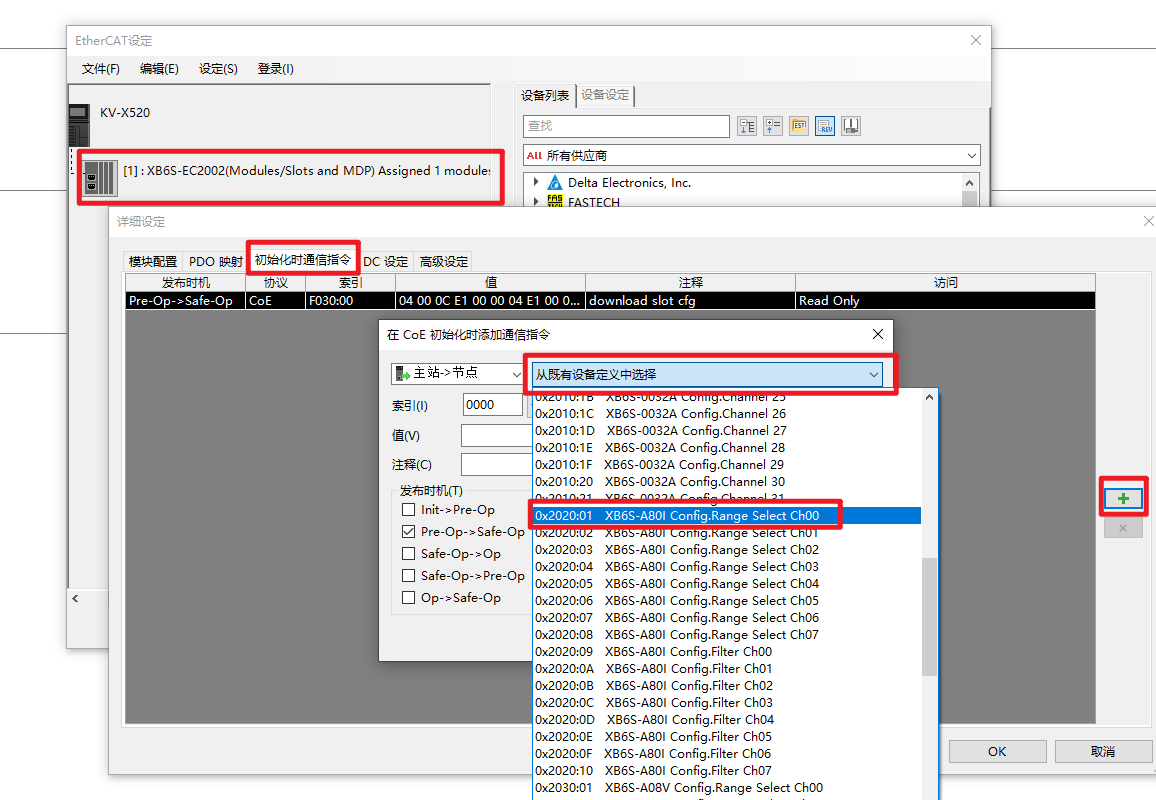Viewport: 1156px width, 800px height.
Task: Click the 取消 cancel button
Action: (x=1102, y=751)
